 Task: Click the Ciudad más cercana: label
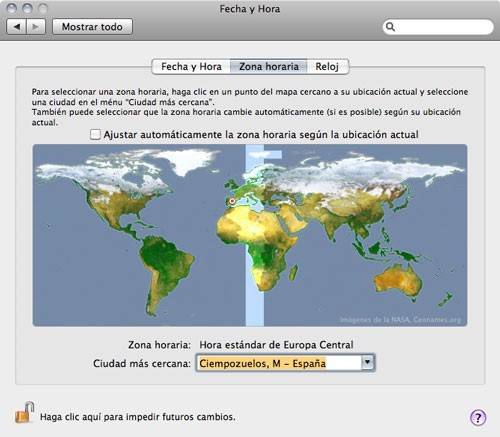pos(142,363)
